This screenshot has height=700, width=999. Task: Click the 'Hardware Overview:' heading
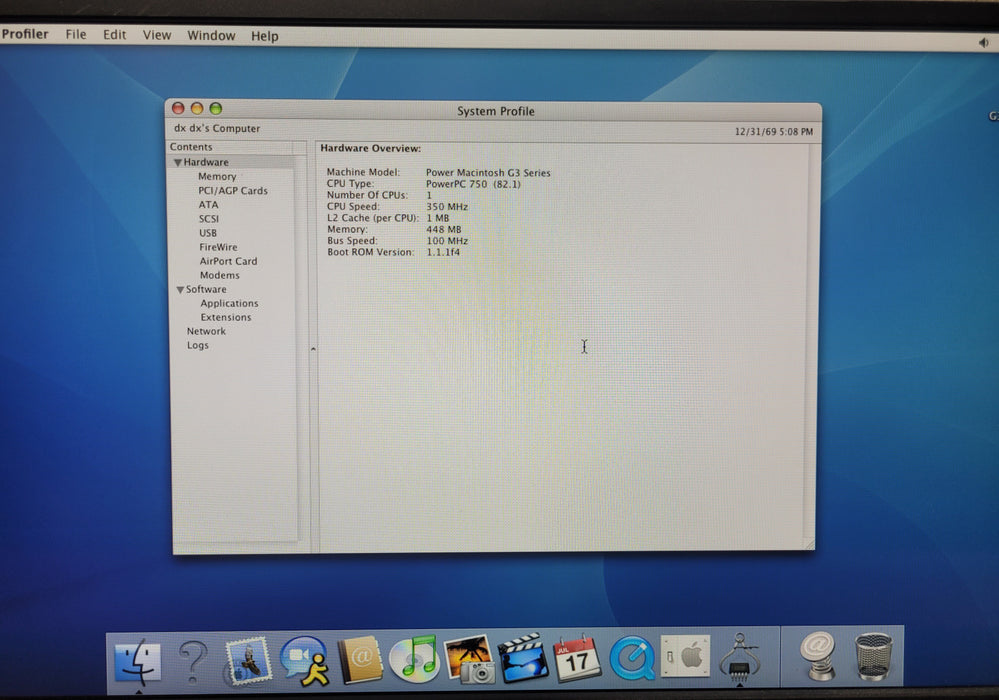pyautogui.click(x=370, y=148)
